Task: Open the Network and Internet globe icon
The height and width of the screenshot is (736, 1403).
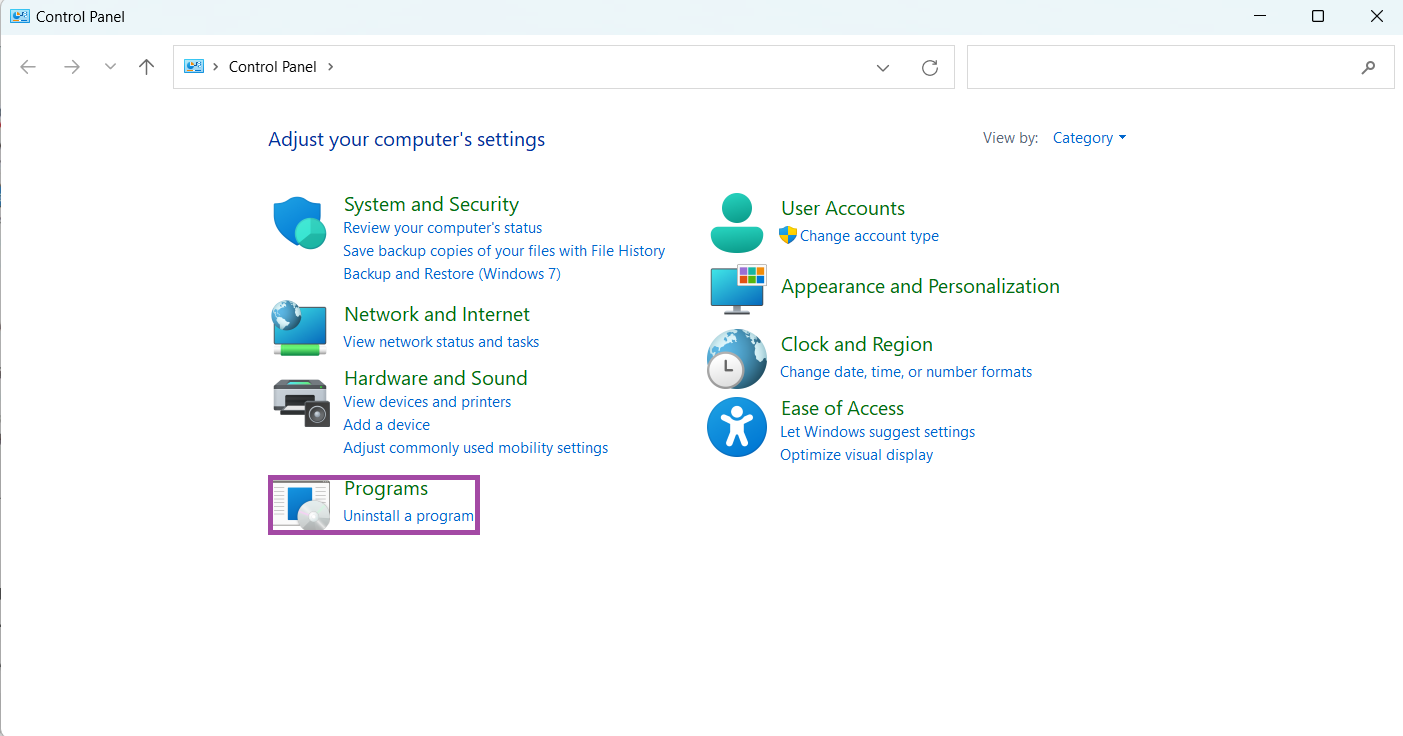Action: 300,327
